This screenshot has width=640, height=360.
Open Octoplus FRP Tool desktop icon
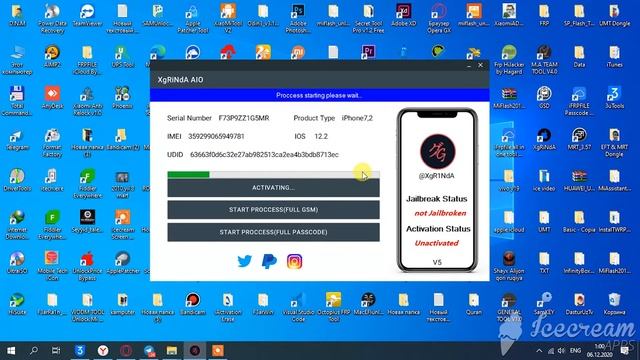coord(333,307)
